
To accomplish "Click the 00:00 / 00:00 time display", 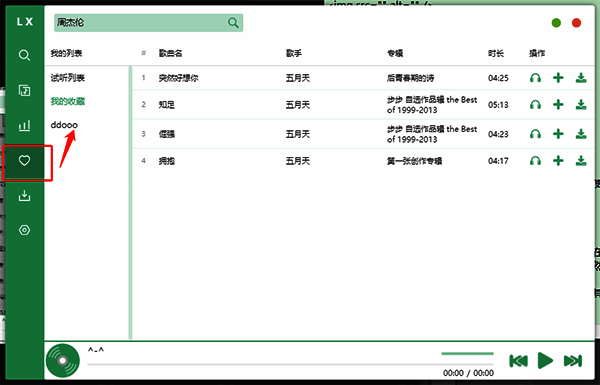I will point(468,373).
